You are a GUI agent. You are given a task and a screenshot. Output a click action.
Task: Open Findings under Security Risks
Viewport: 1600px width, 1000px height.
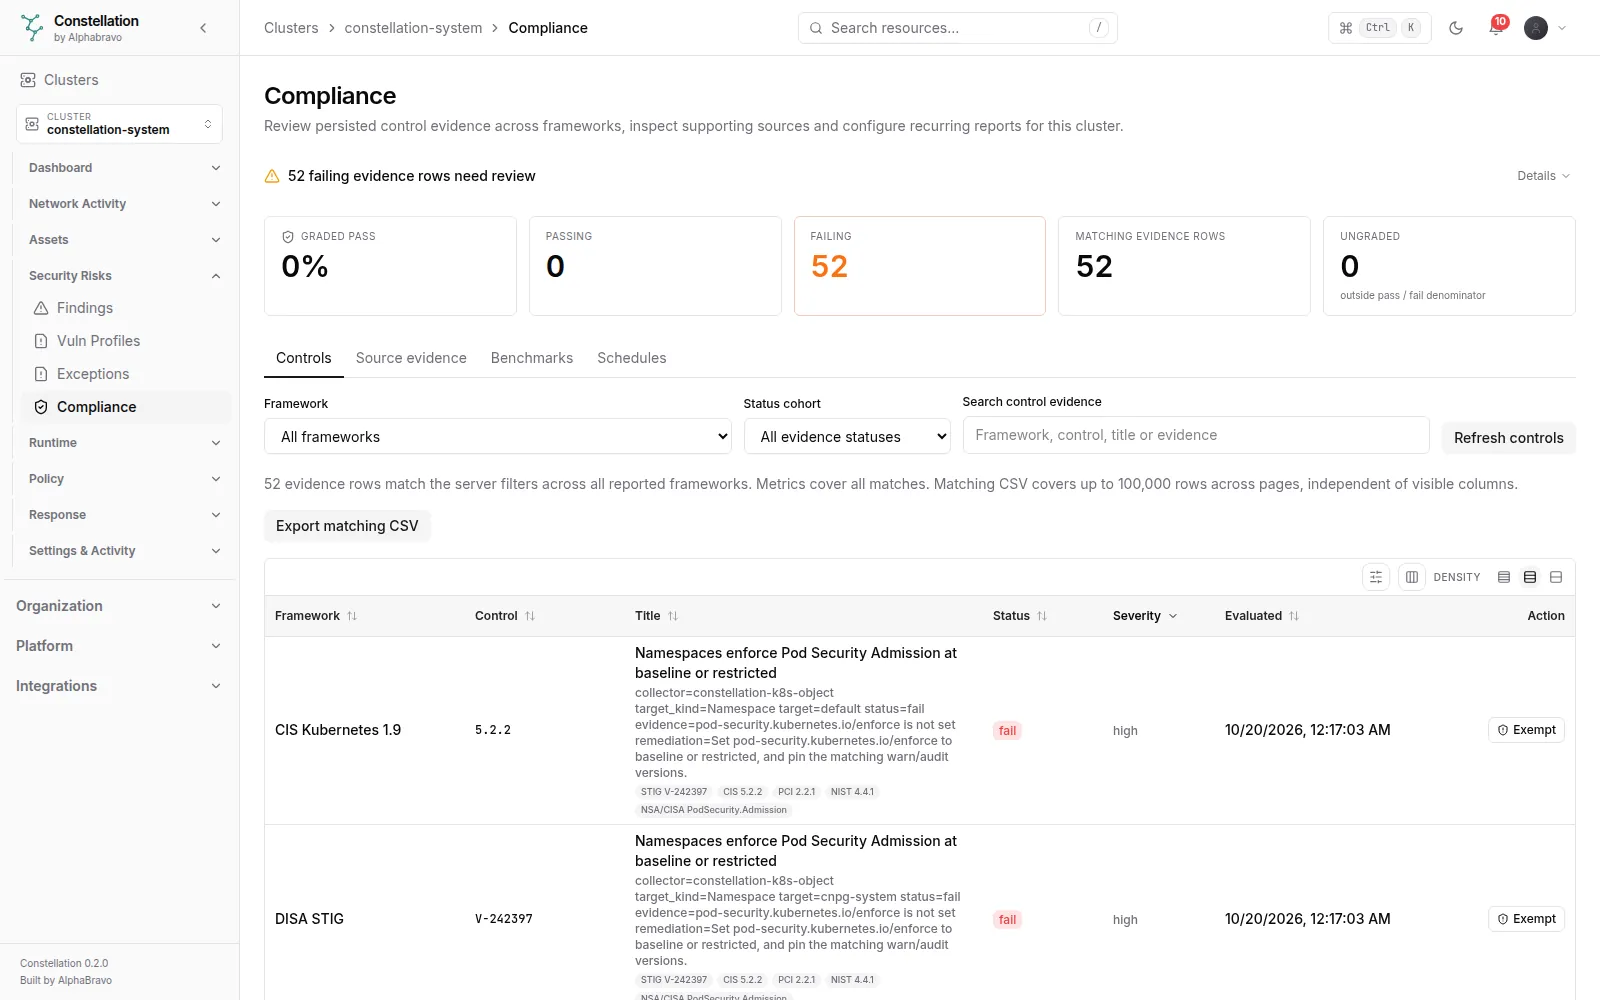tap(126, 308)
